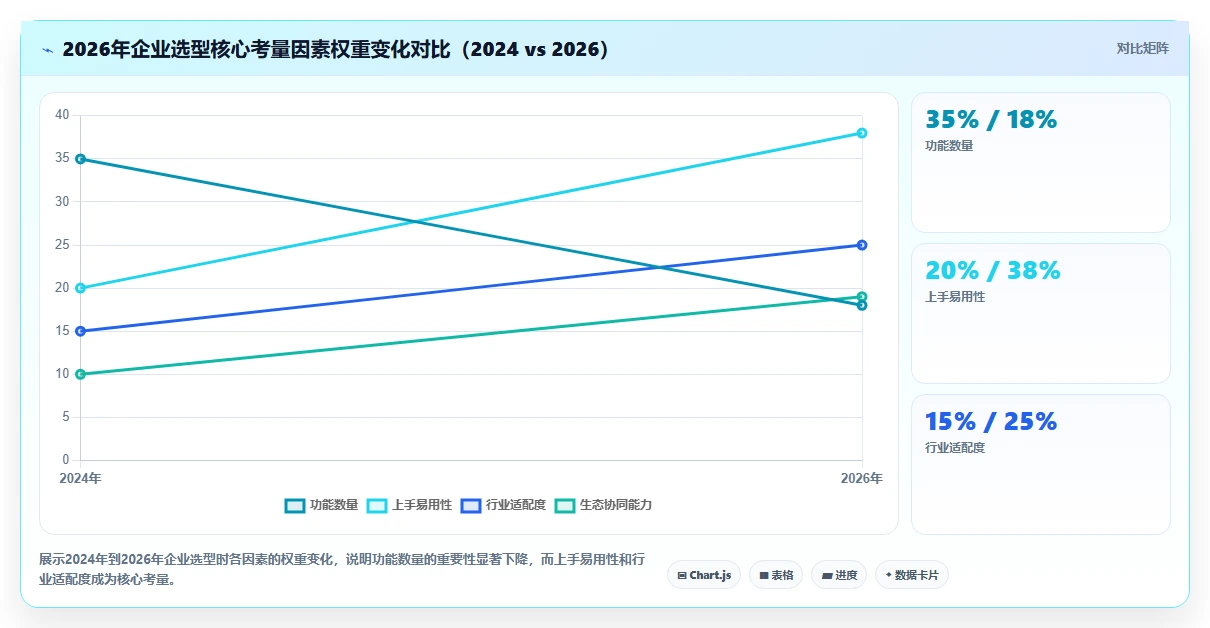Click the y-axis value 40
1210x628 pixels.
point(62,115)
